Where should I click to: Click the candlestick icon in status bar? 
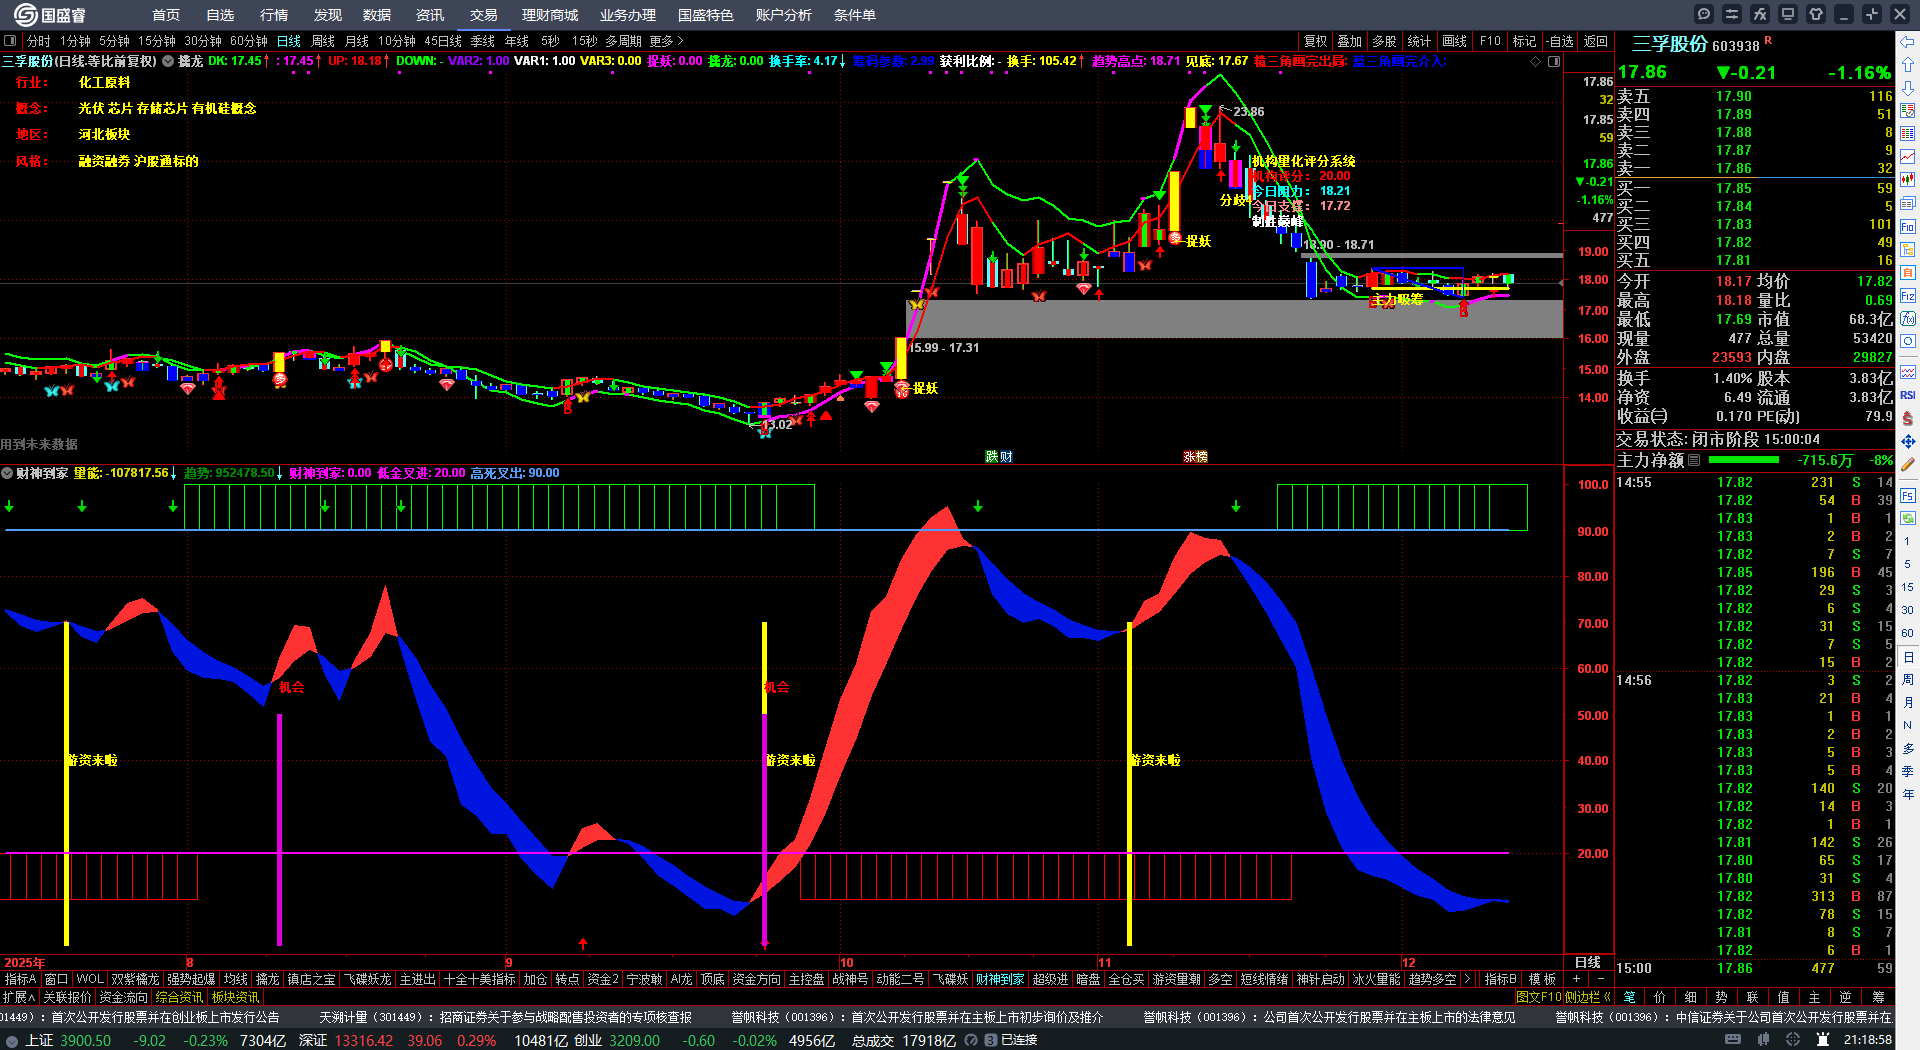coord(1763,1040)
